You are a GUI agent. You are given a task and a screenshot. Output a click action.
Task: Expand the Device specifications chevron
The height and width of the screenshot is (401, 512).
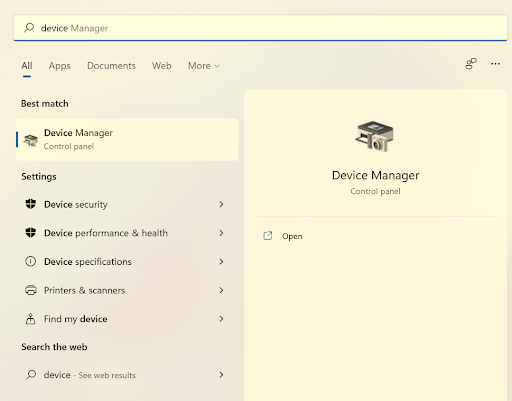[221, 261]
